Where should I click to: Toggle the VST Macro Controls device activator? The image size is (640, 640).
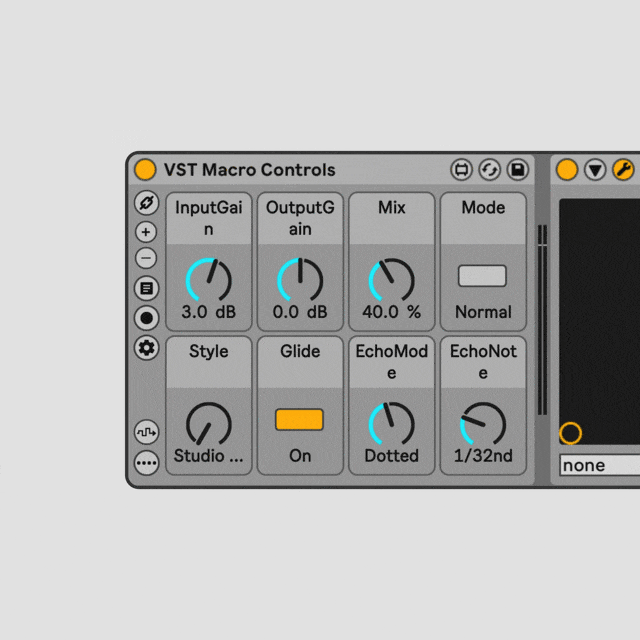145,169
